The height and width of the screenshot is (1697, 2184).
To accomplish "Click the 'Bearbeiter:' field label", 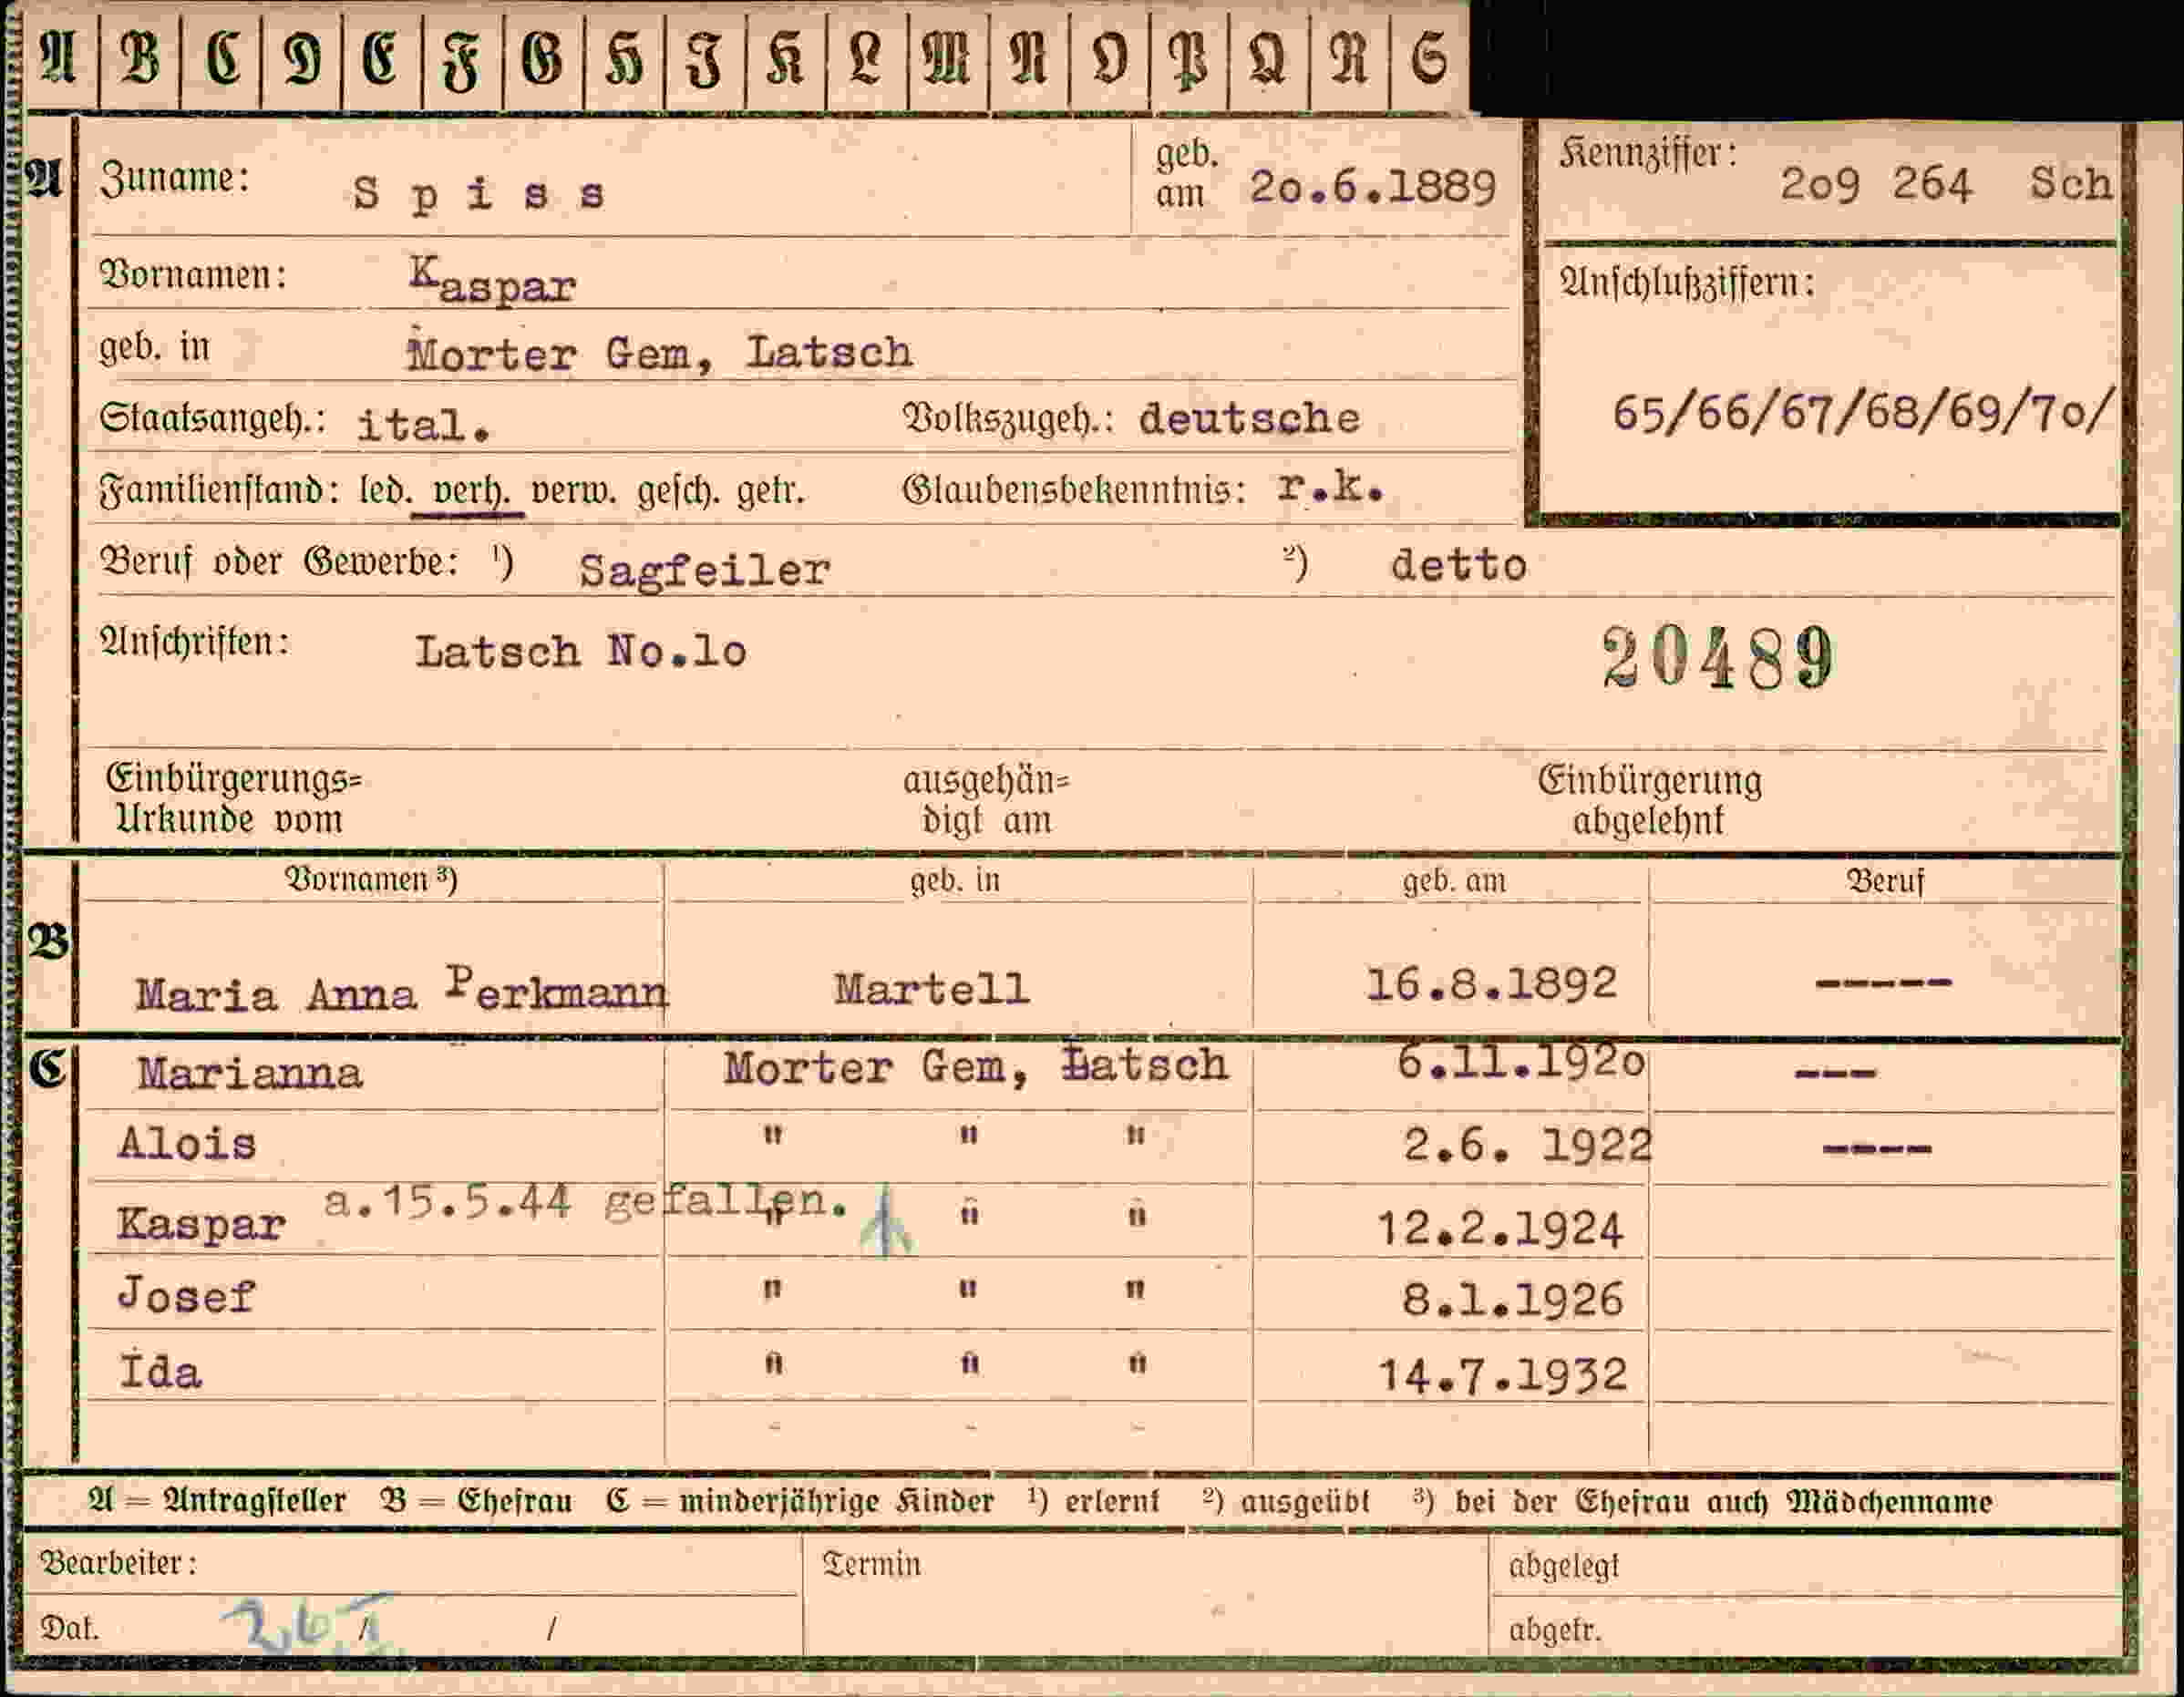I will pyautogui.click(x=118, y=1563).
